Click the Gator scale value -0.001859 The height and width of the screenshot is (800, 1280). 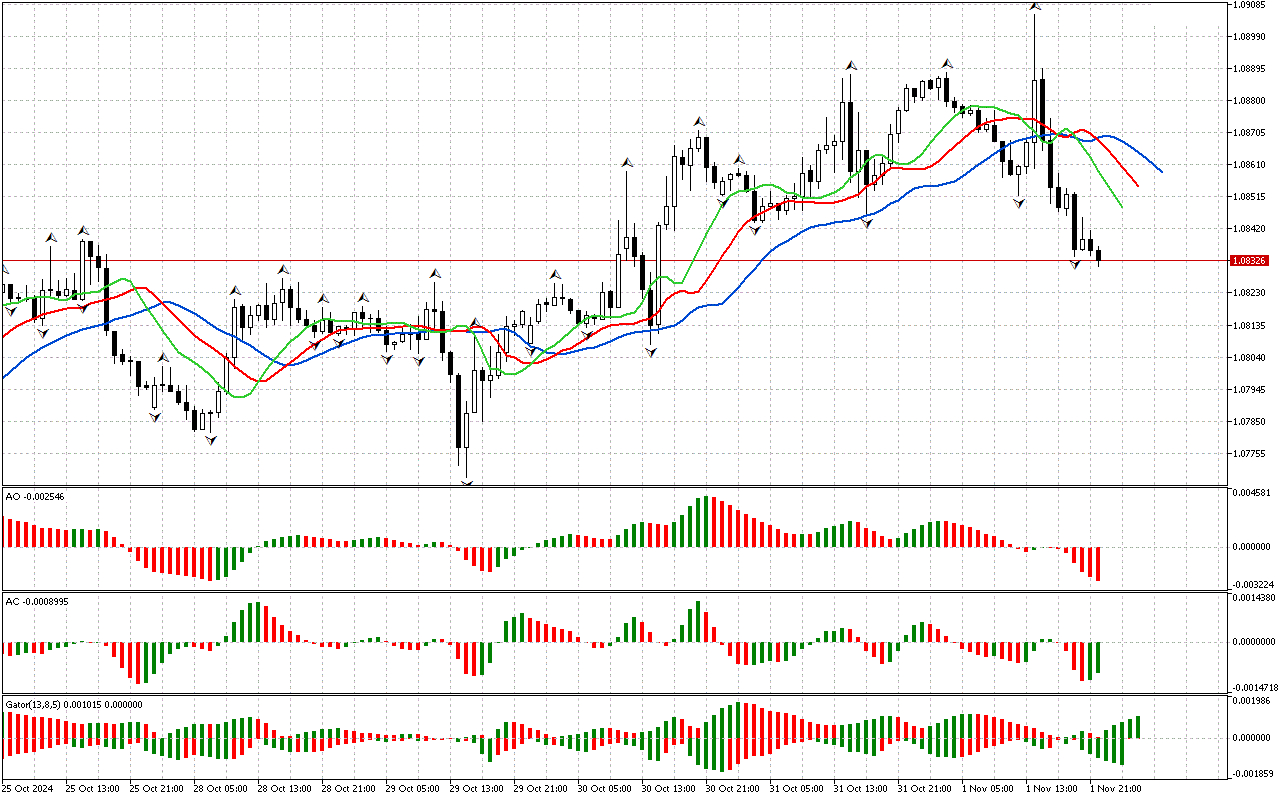1252,774
